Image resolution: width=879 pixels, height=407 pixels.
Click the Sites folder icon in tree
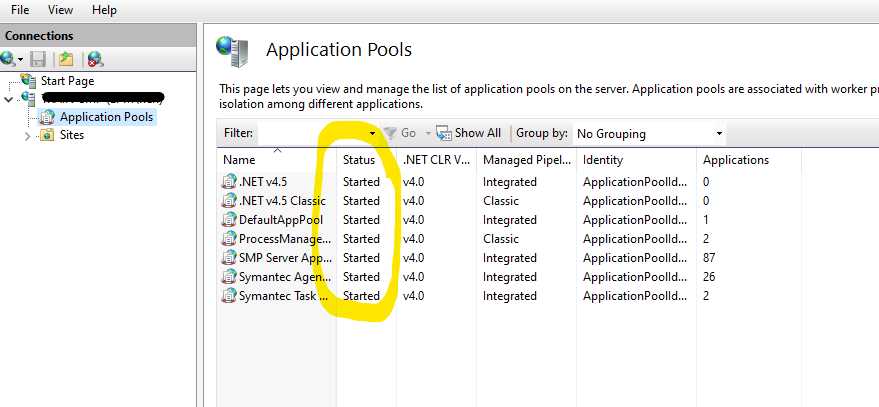tap(47, 136)
